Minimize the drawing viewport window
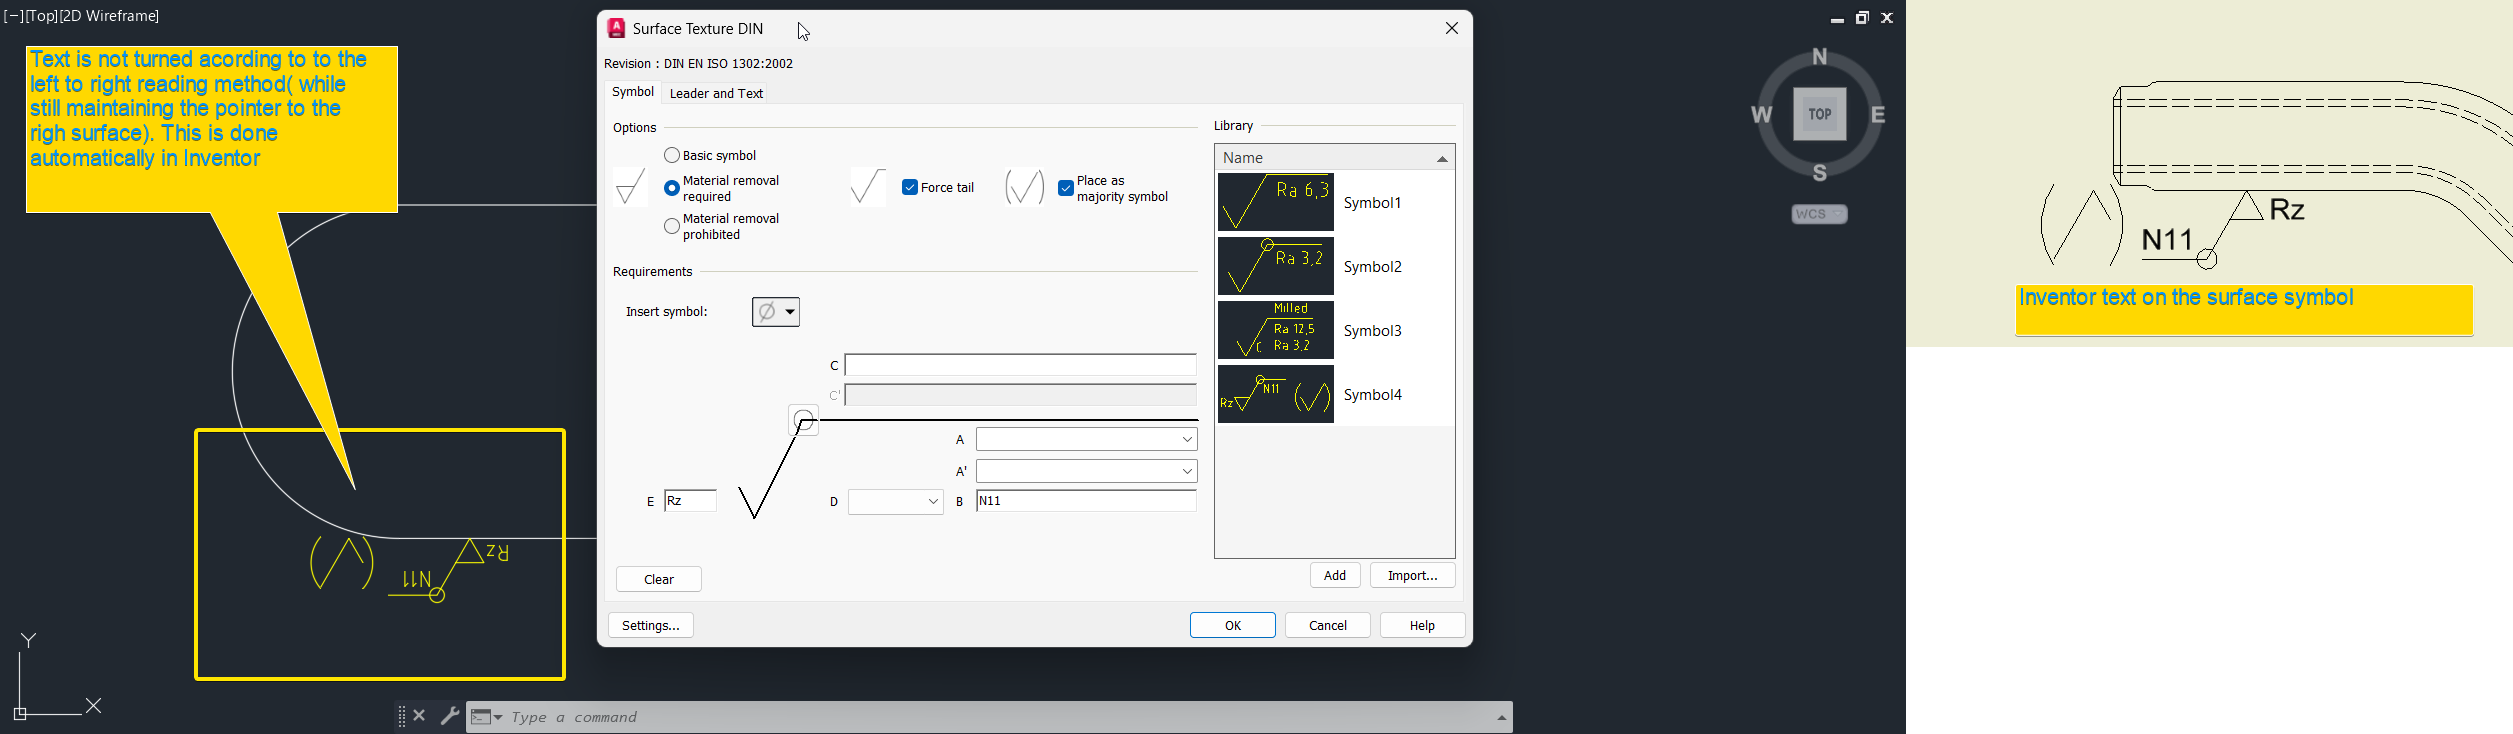Viewport: 2513px width, 734px height. 1837,18
